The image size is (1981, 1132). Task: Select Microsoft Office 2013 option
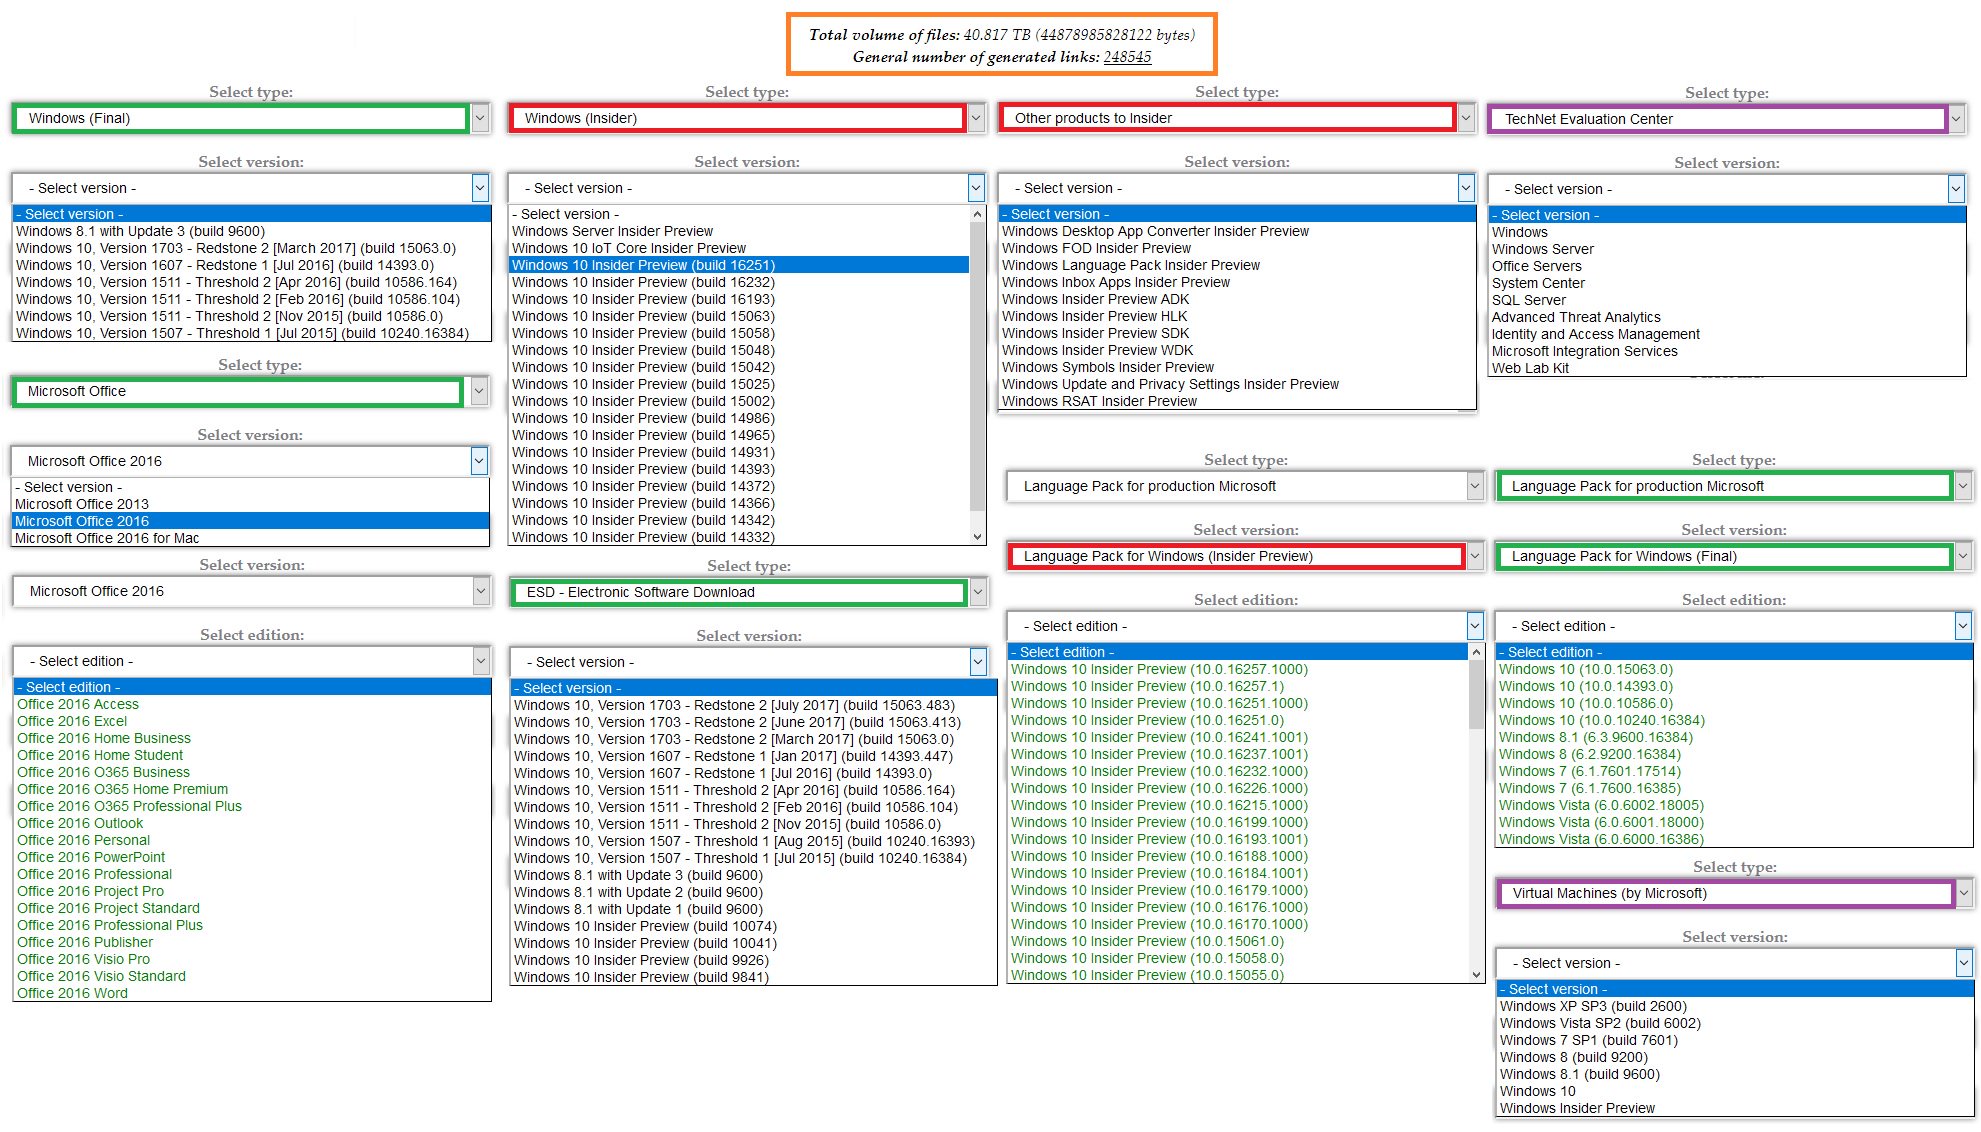coord(250,504)
